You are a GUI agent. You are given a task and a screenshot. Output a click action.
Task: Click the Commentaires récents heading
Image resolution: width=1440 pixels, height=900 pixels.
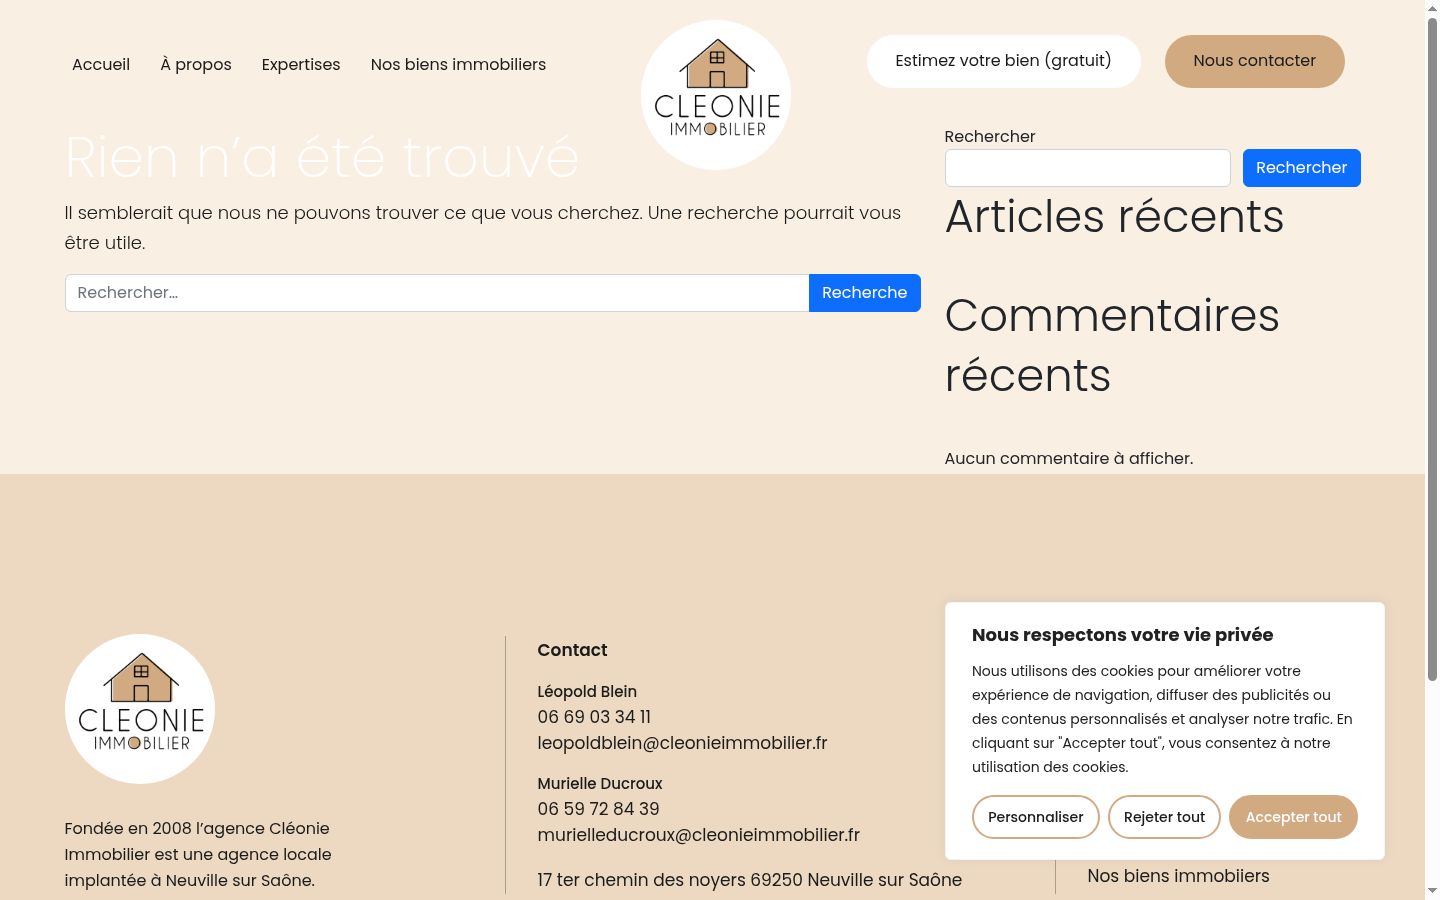tap(1112, 345)
